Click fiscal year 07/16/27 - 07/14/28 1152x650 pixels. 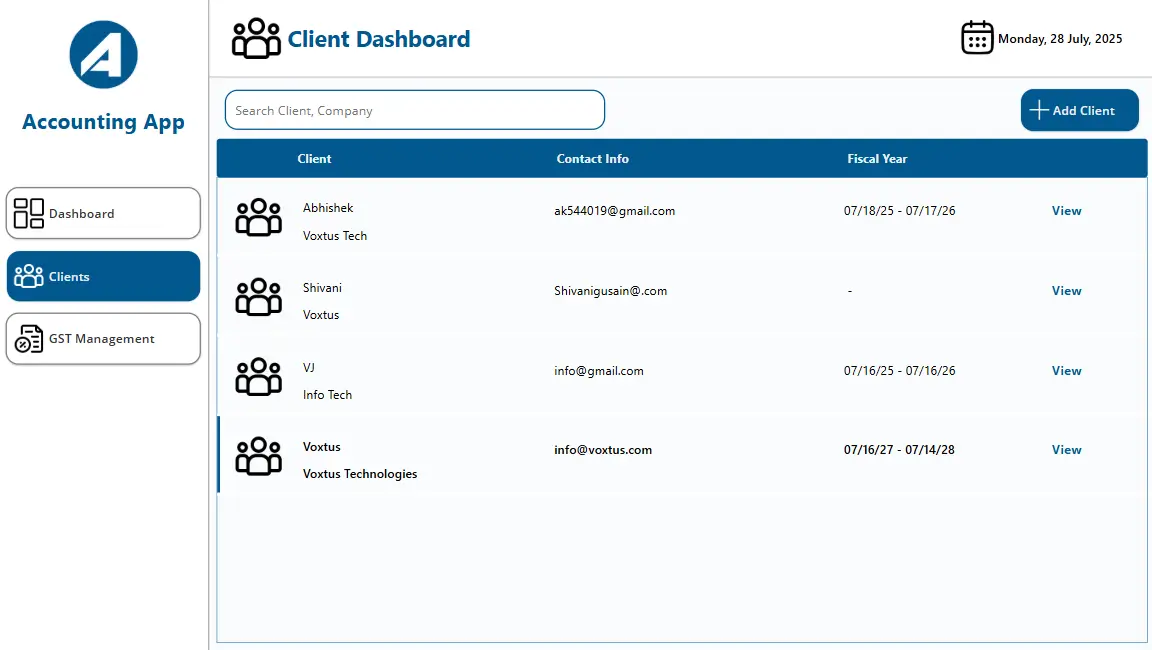coord(899,449)
